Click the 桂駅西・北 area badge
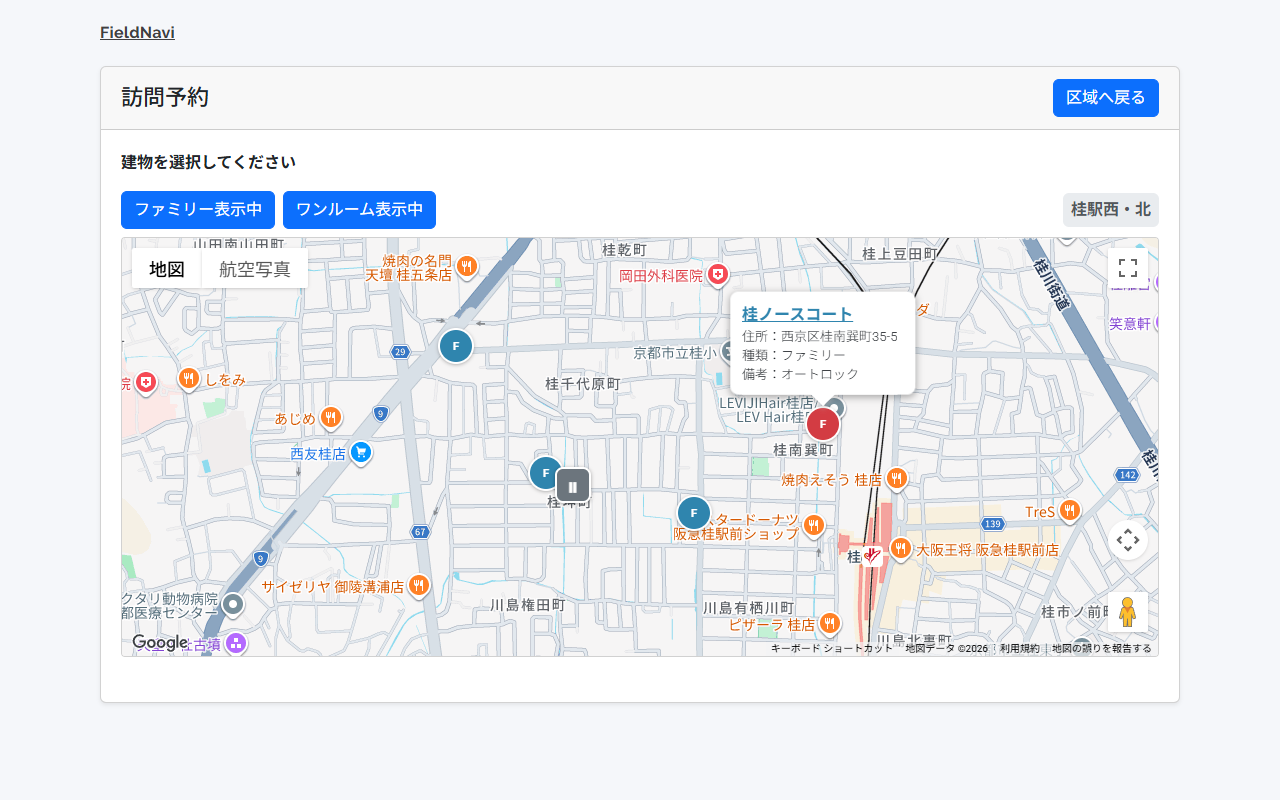 tap(1111, 210)
